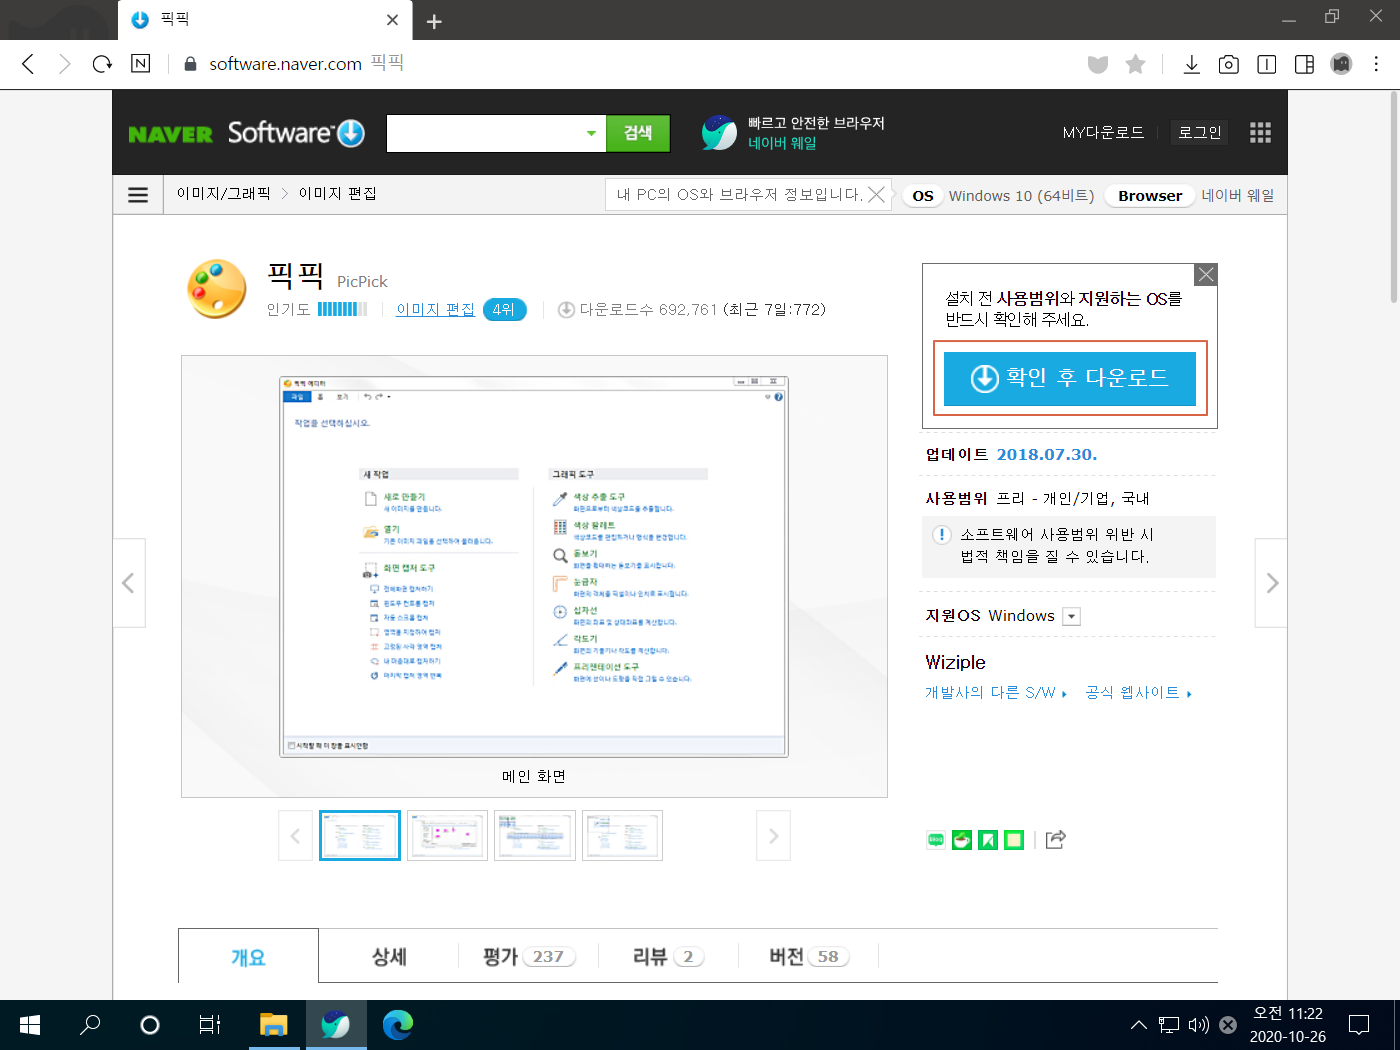The height and width of the screenshot is (1050, 1400).
Task: Click the Whale browser promo icon
Action: [719, 132]
